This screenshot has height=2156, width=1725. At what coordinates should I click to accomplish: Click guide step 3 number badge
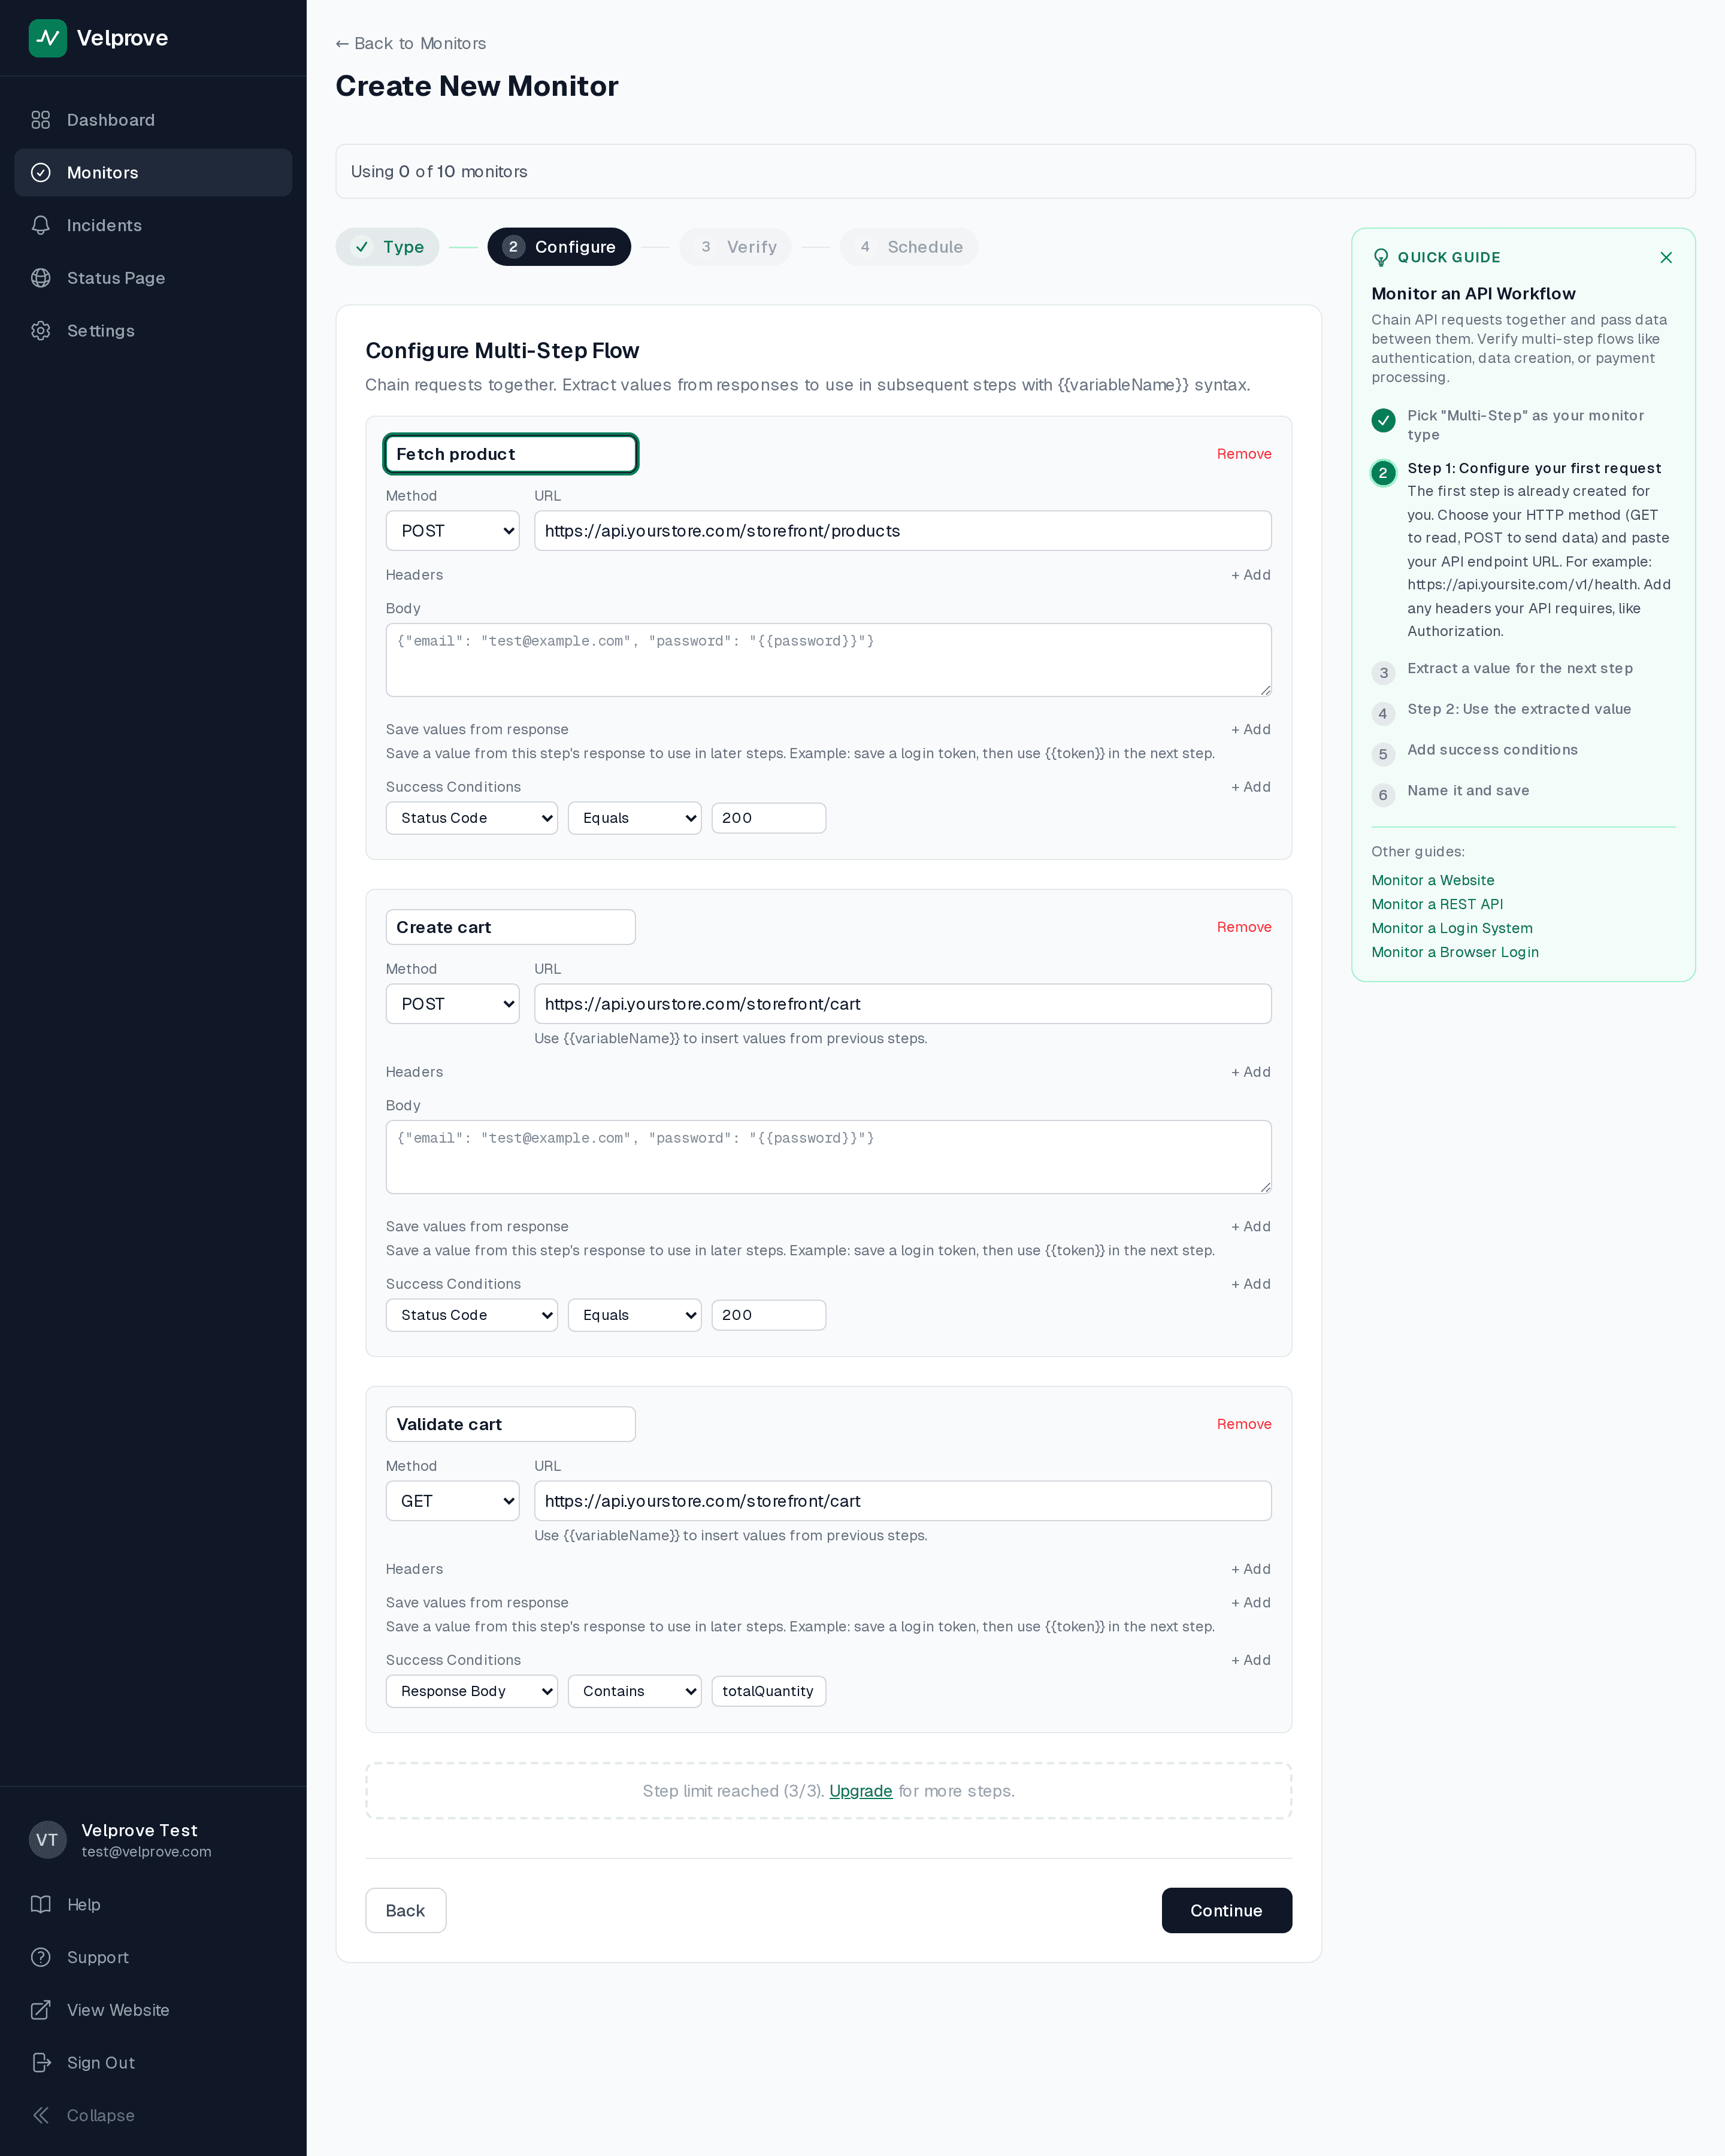[x=1383, y=673]
